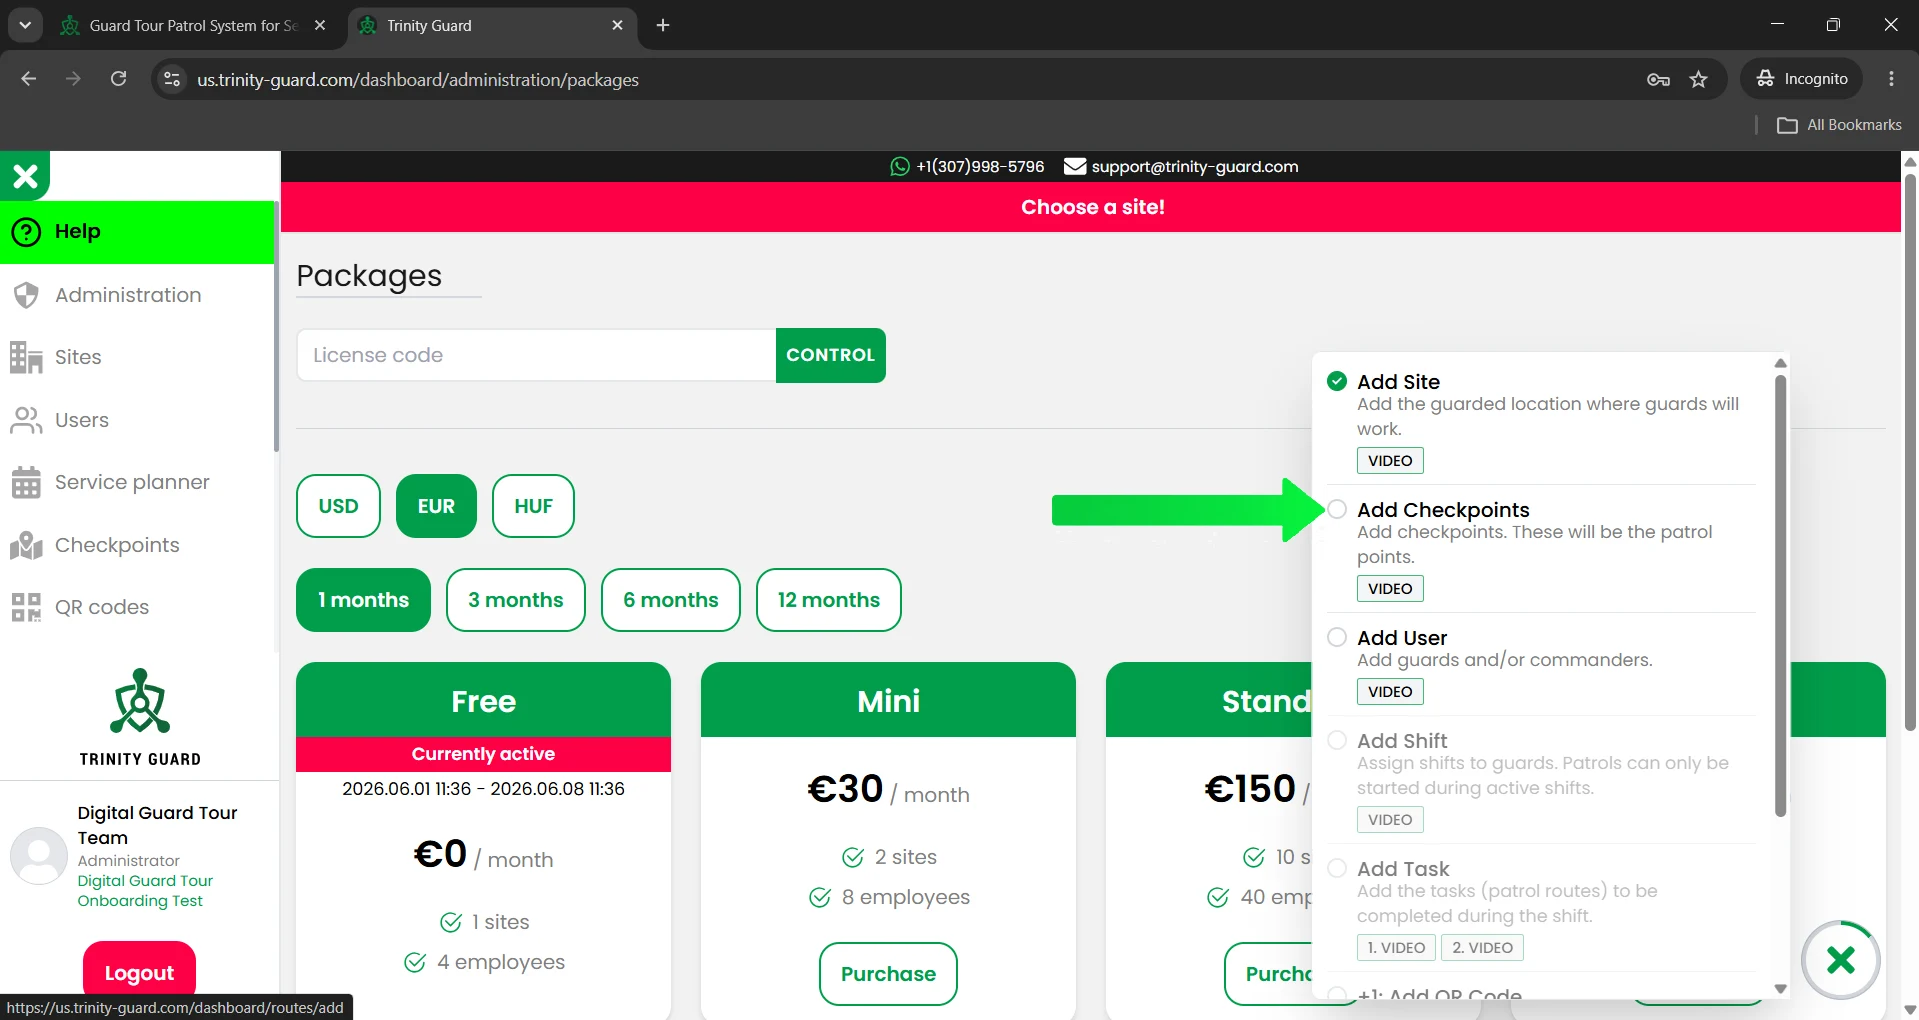The width and height of the screenshot is (1919, 1020).
Task: Play Add Task 1. VIDEO
Action: pyautogui.click(x=1396, y=947)
